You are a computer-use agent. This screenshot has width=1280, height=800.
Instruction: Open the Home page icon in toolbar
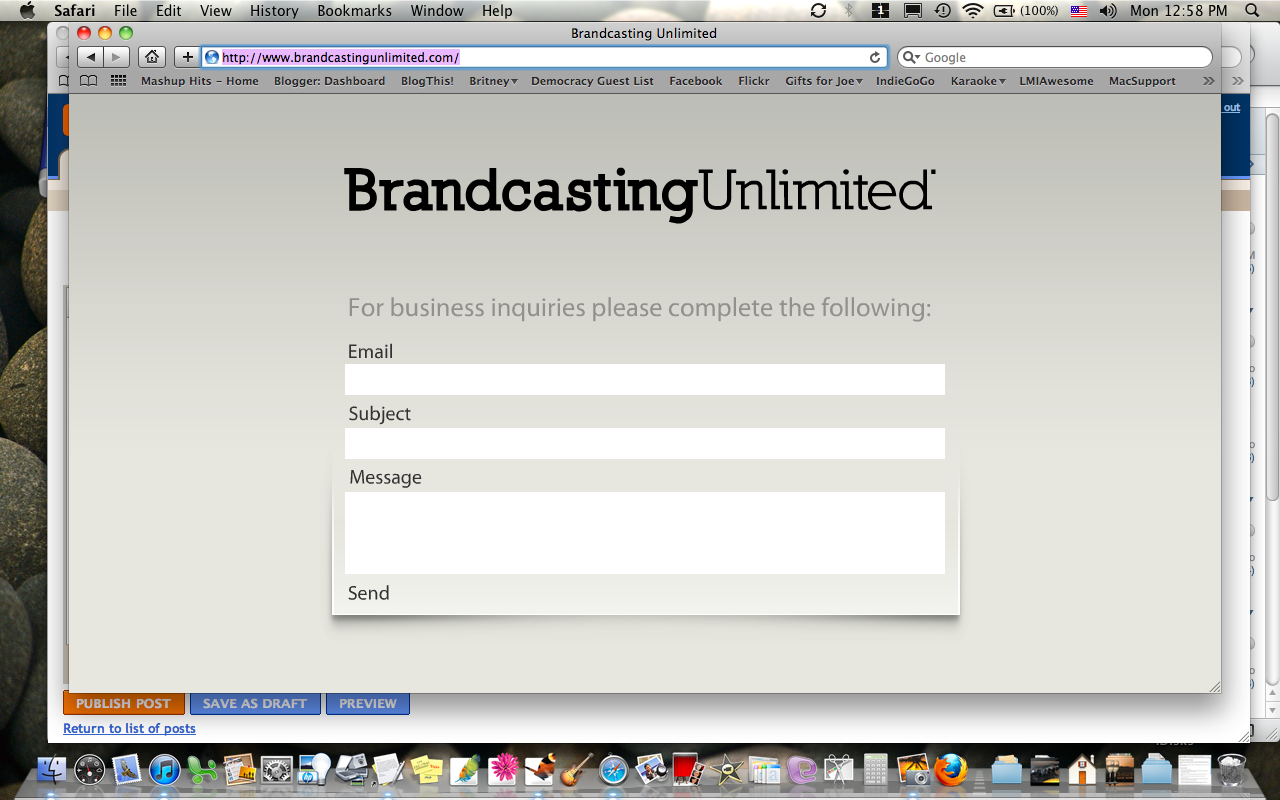coord(151,57)
